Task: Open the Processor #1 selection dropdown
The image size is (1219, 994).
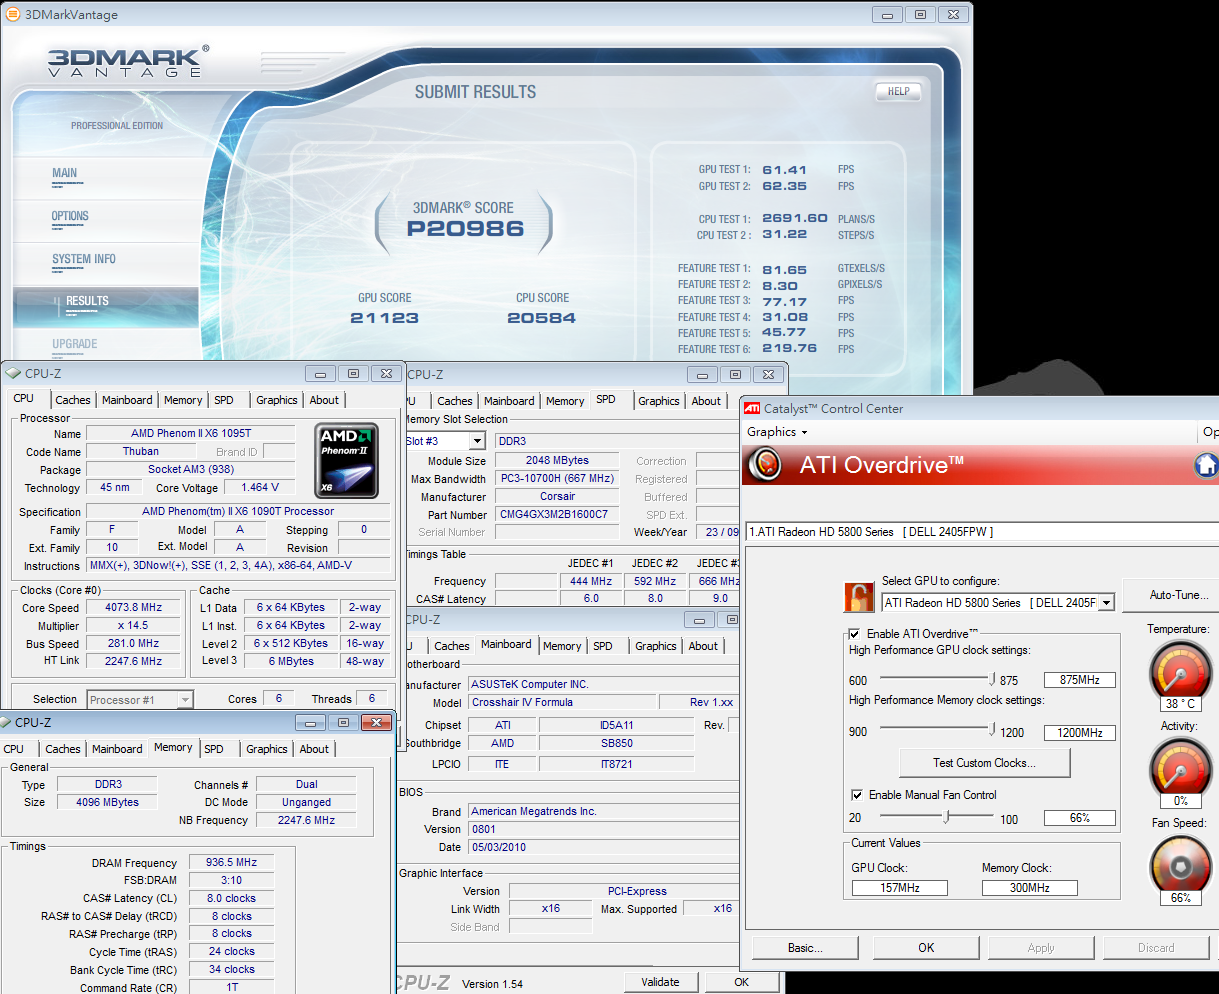Action: tap(185, 700)
